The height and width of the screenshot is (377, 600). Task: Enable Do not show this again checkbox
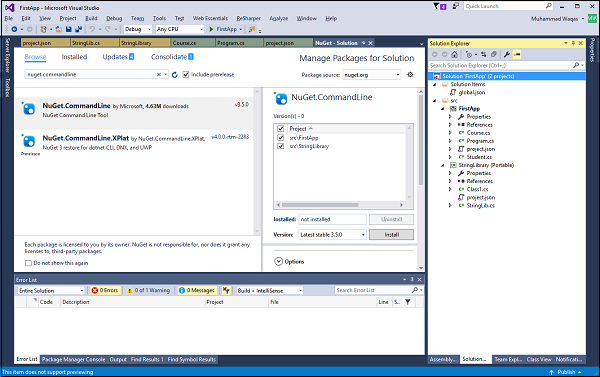pyautogui.click(x=28, y=263)
